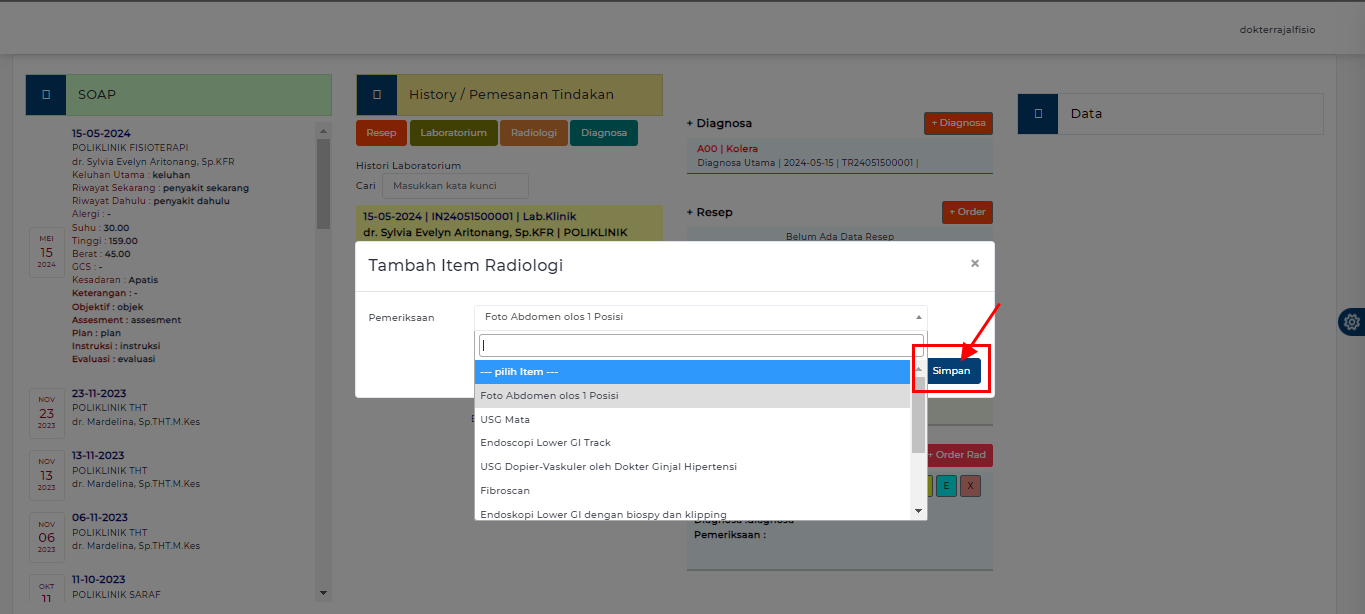Image resolution: width=1365 pixels, height=614 pixels.
Task: Click the yellow action icon beside the E button
Action: click(925, 485)
